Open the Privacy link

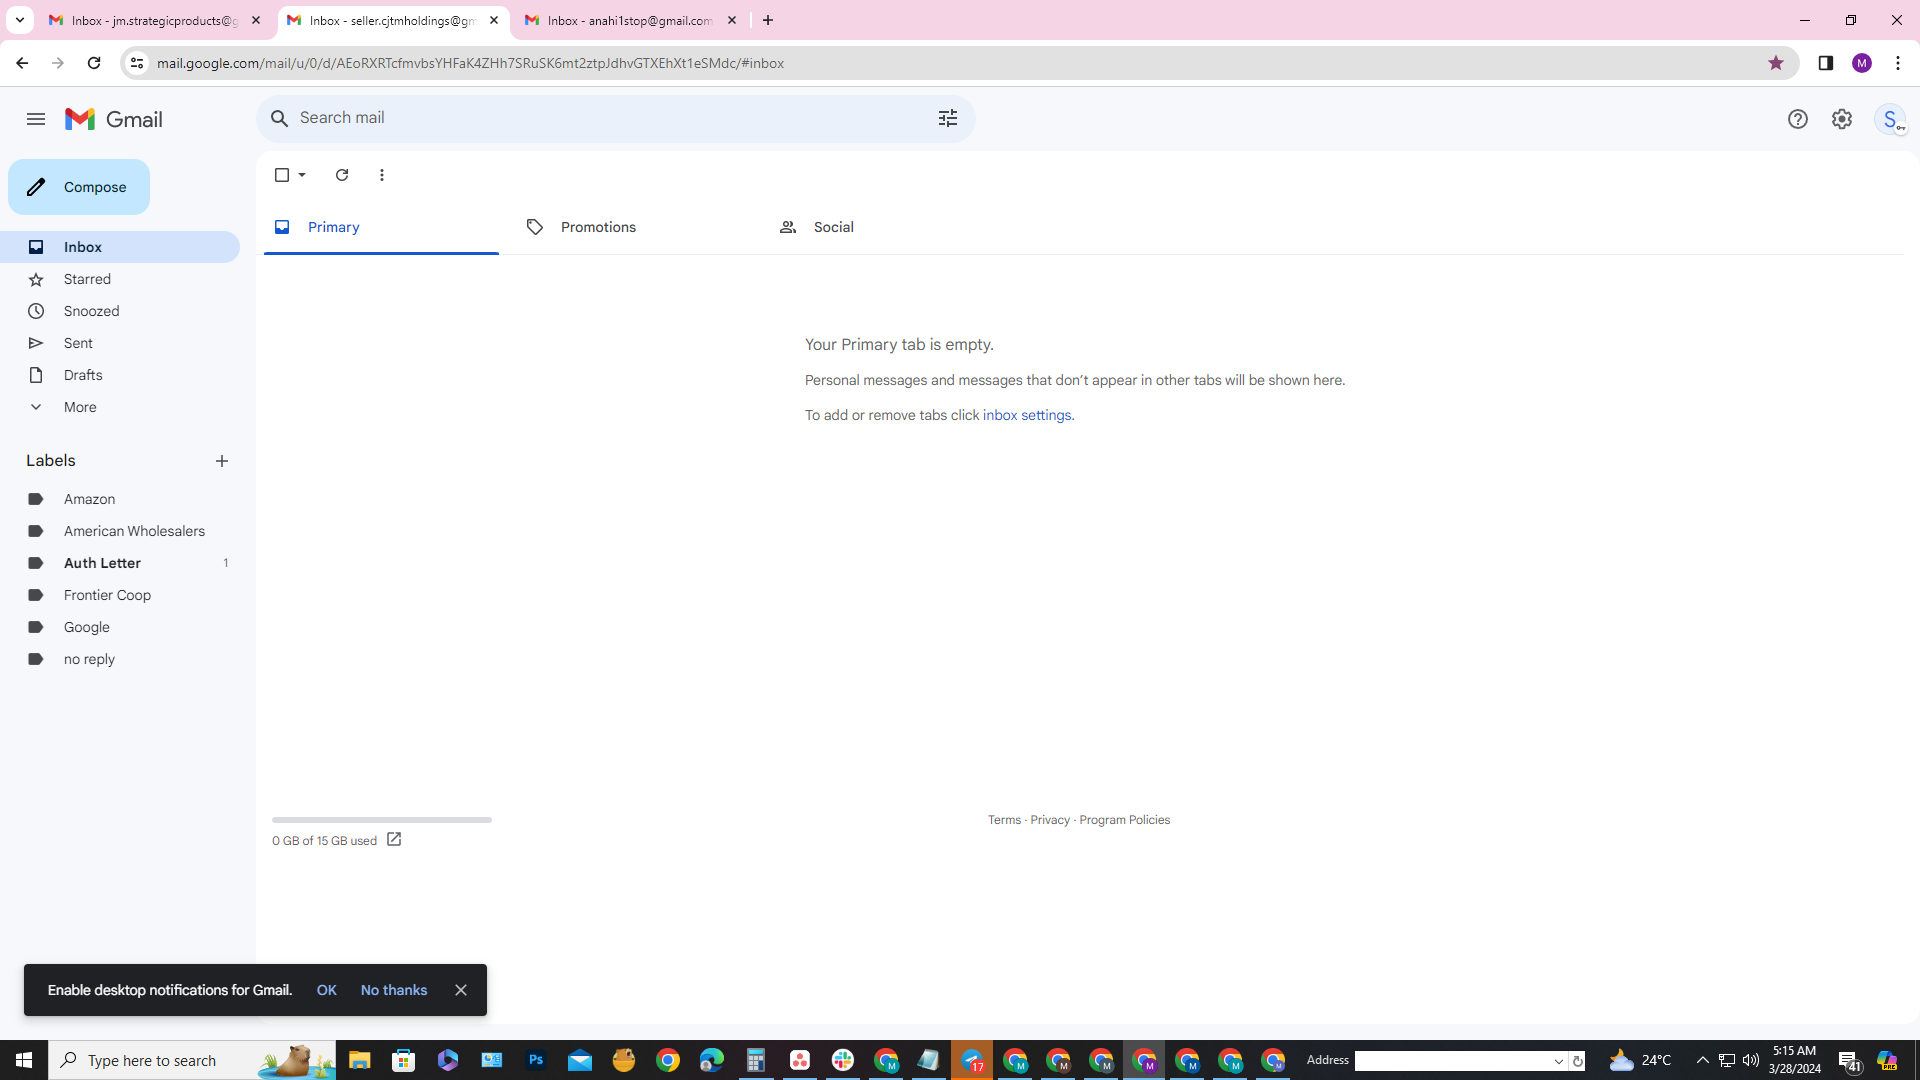tap(1050, 820)
